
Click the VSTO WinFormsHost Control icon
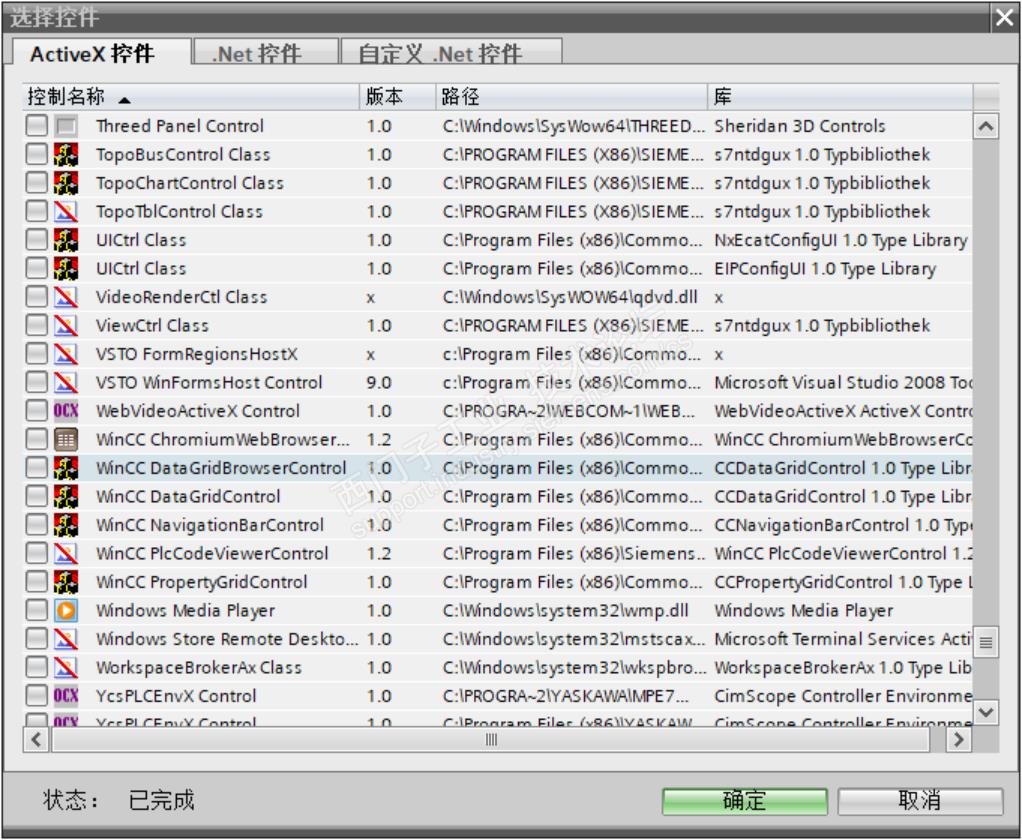tap(66, 383)
